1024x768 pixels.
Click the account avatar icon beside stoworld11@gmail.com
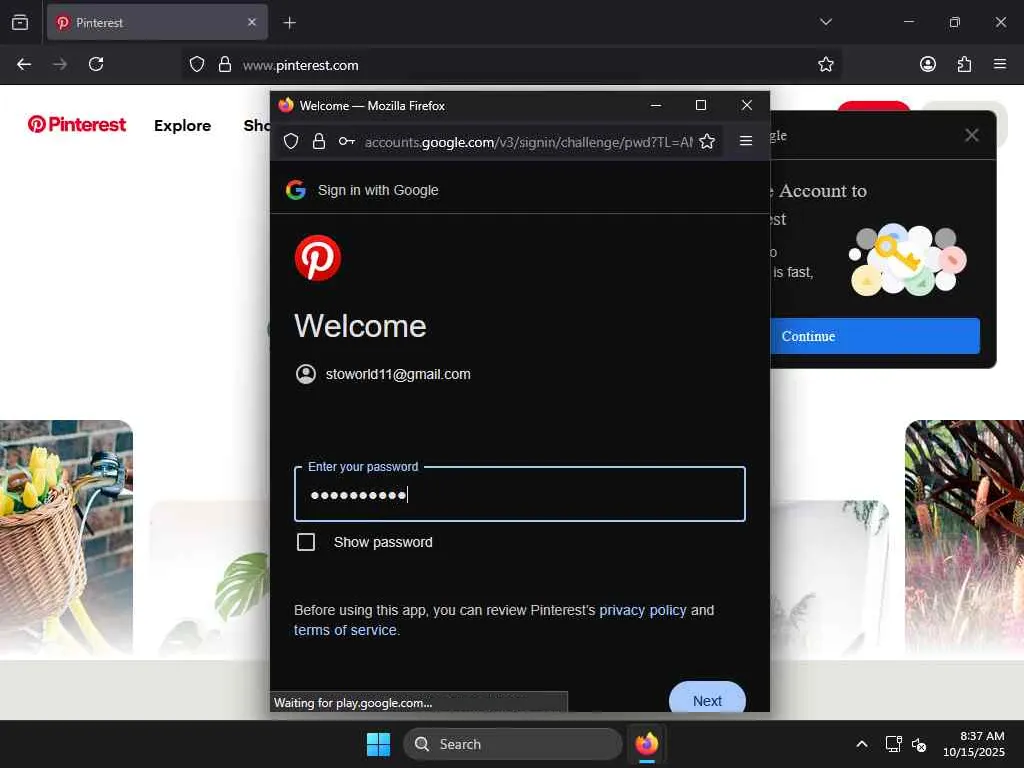coord(306,374)
